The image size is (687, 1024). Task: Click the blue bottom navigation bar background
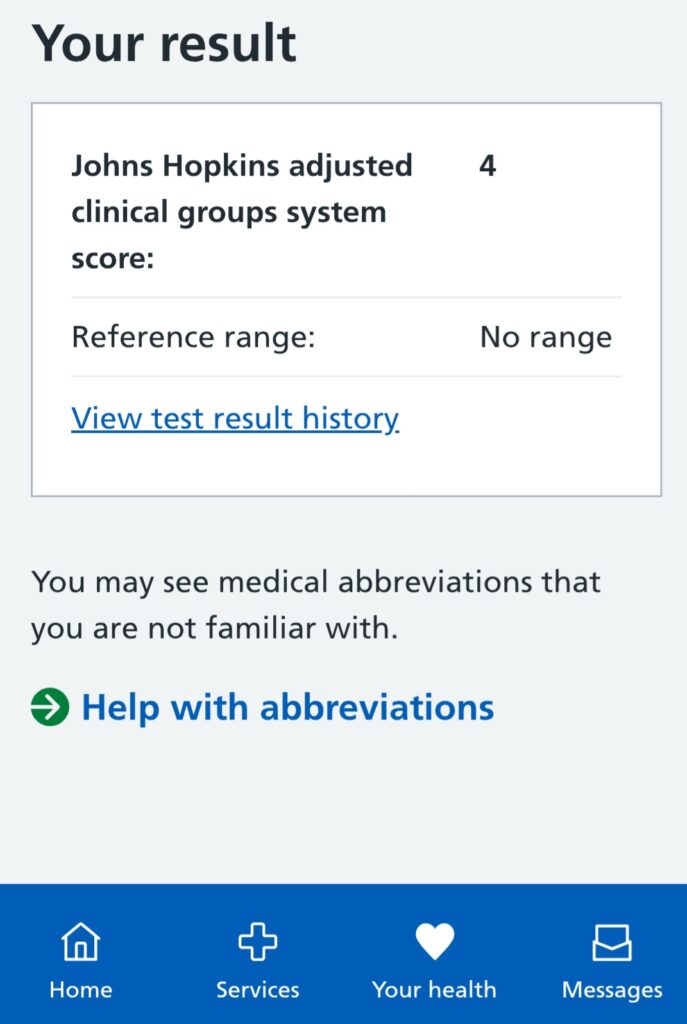pos(345,905)
